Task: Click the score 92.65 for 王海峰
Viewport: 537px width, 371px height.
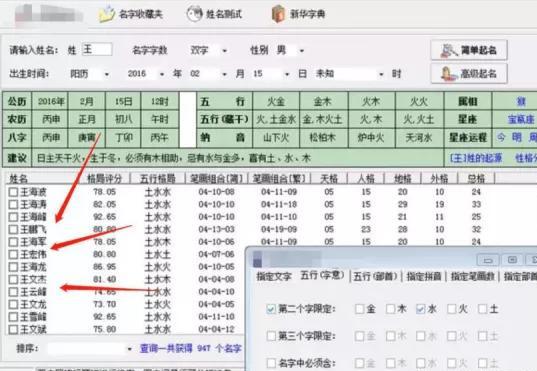Action: click(105, 217)
